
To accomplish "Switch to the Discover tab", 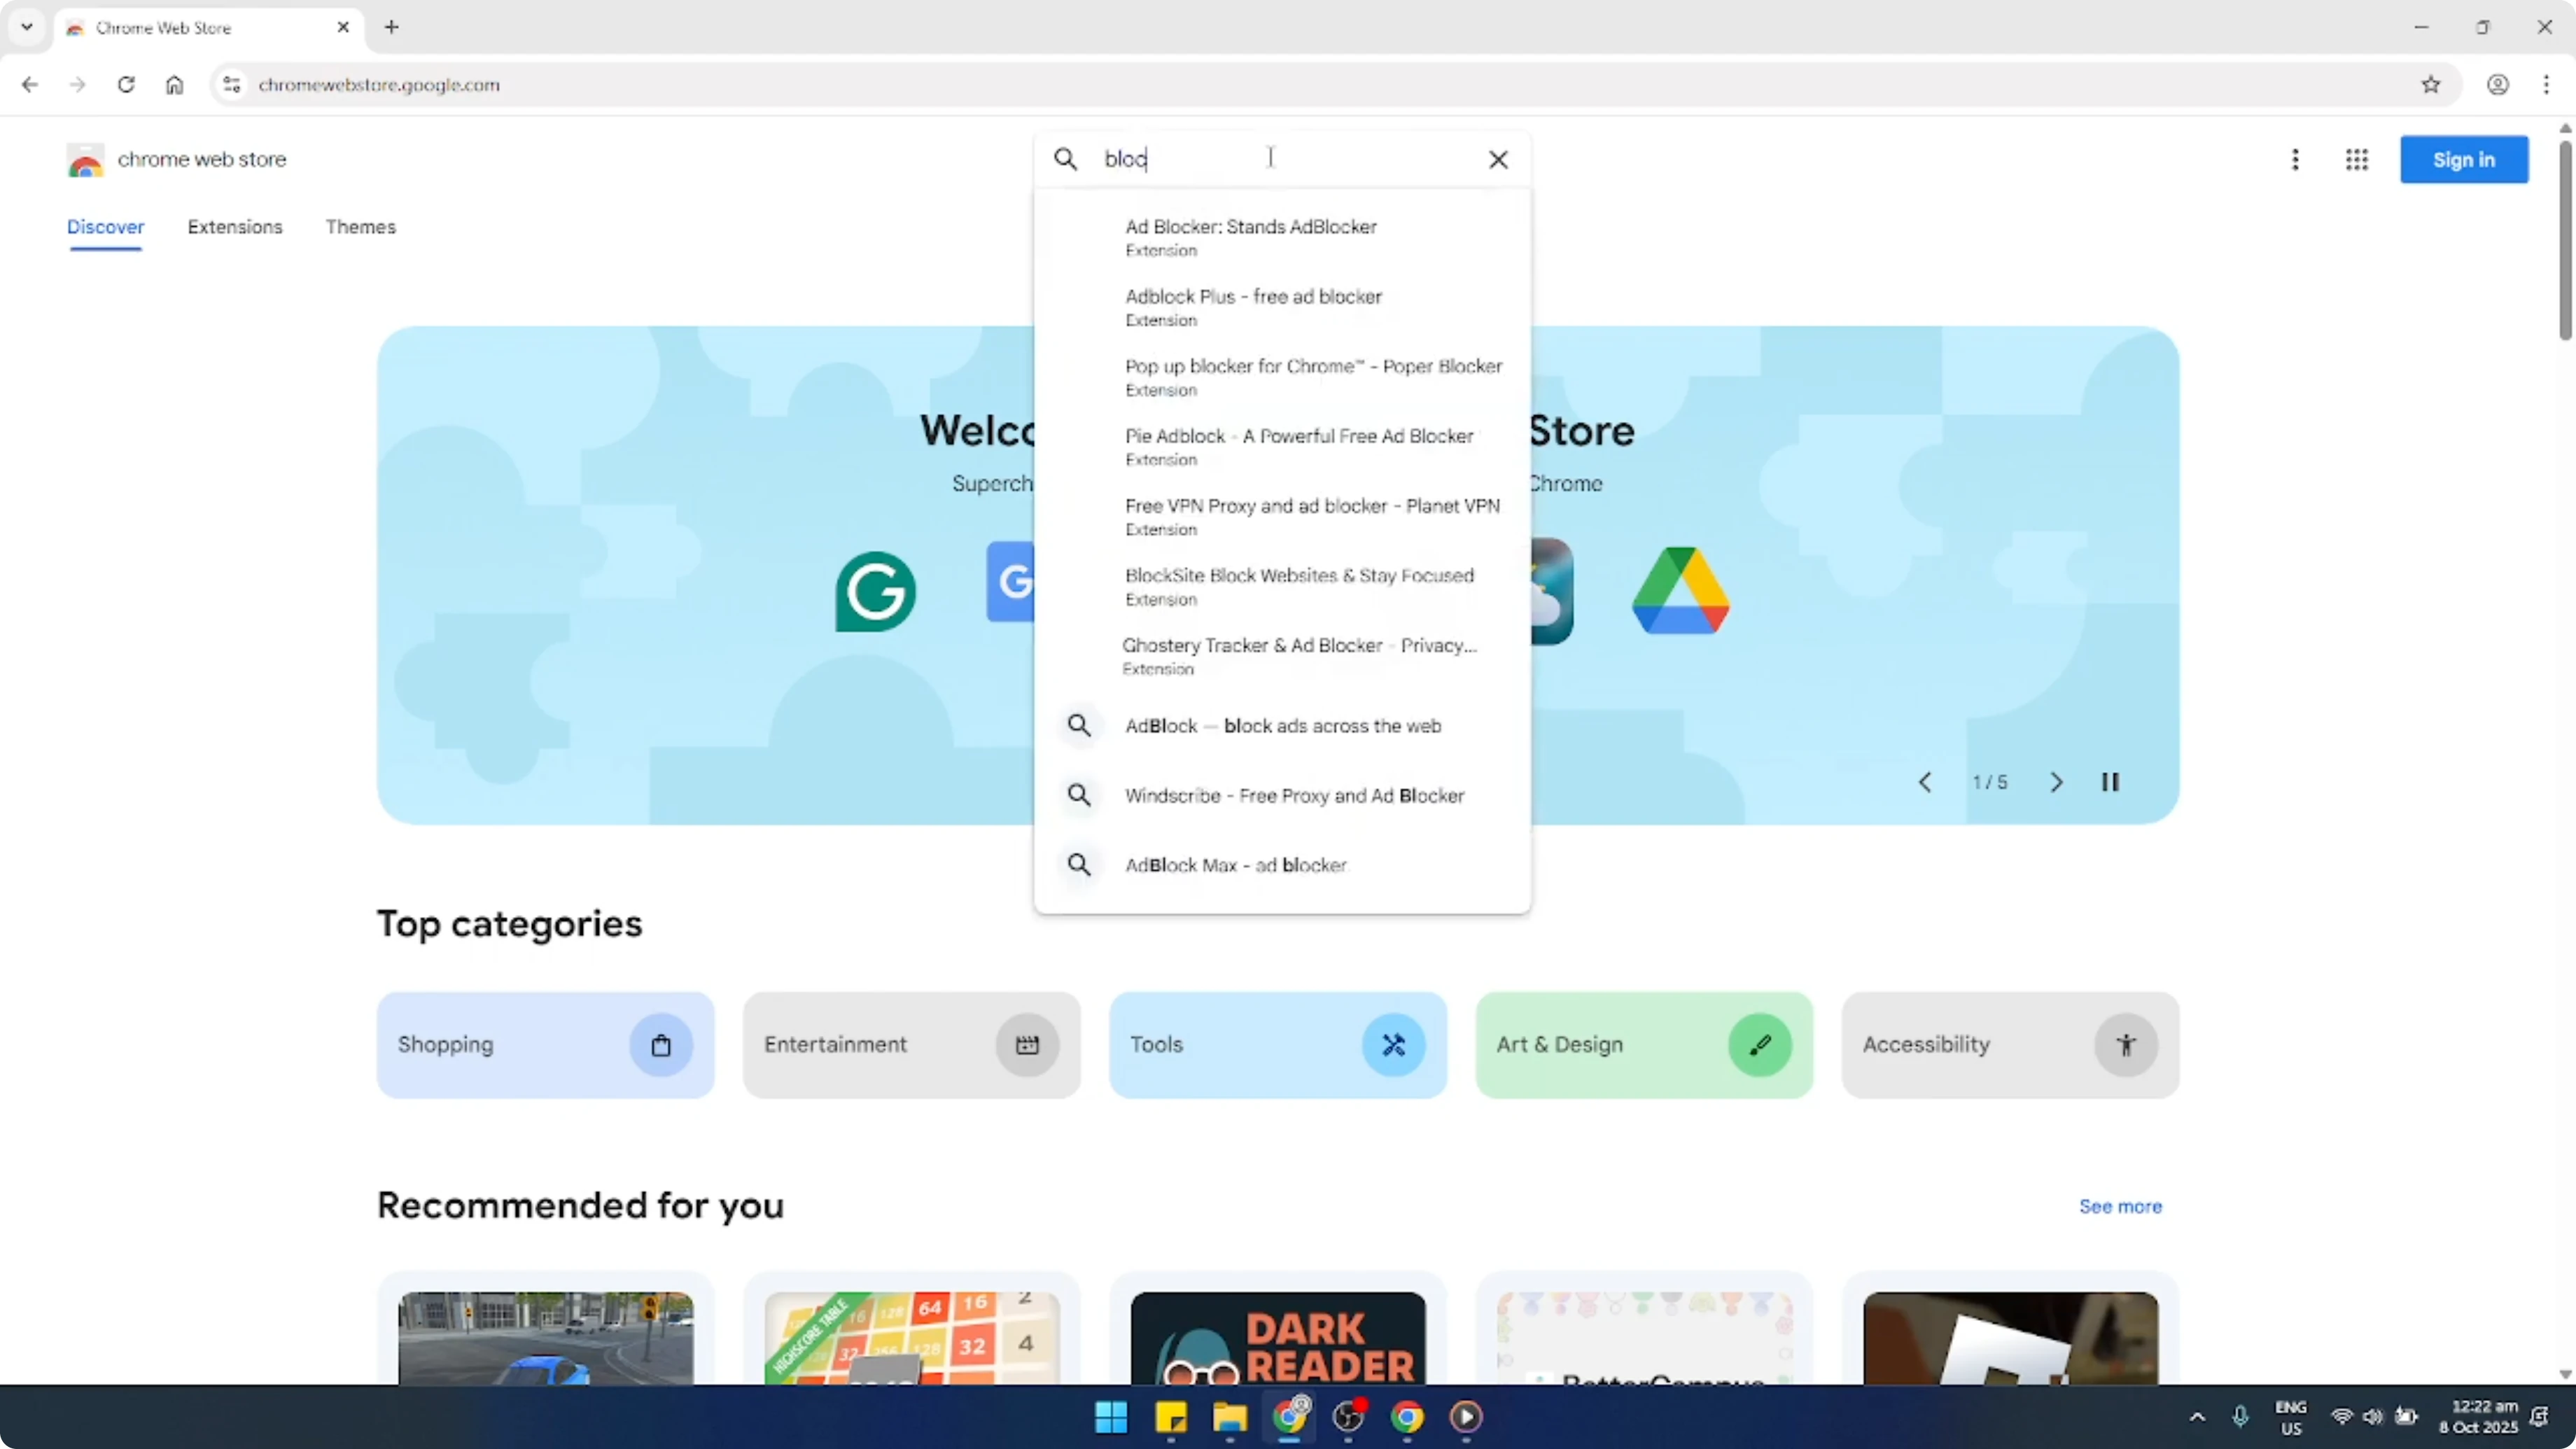I will pos(106,227).
